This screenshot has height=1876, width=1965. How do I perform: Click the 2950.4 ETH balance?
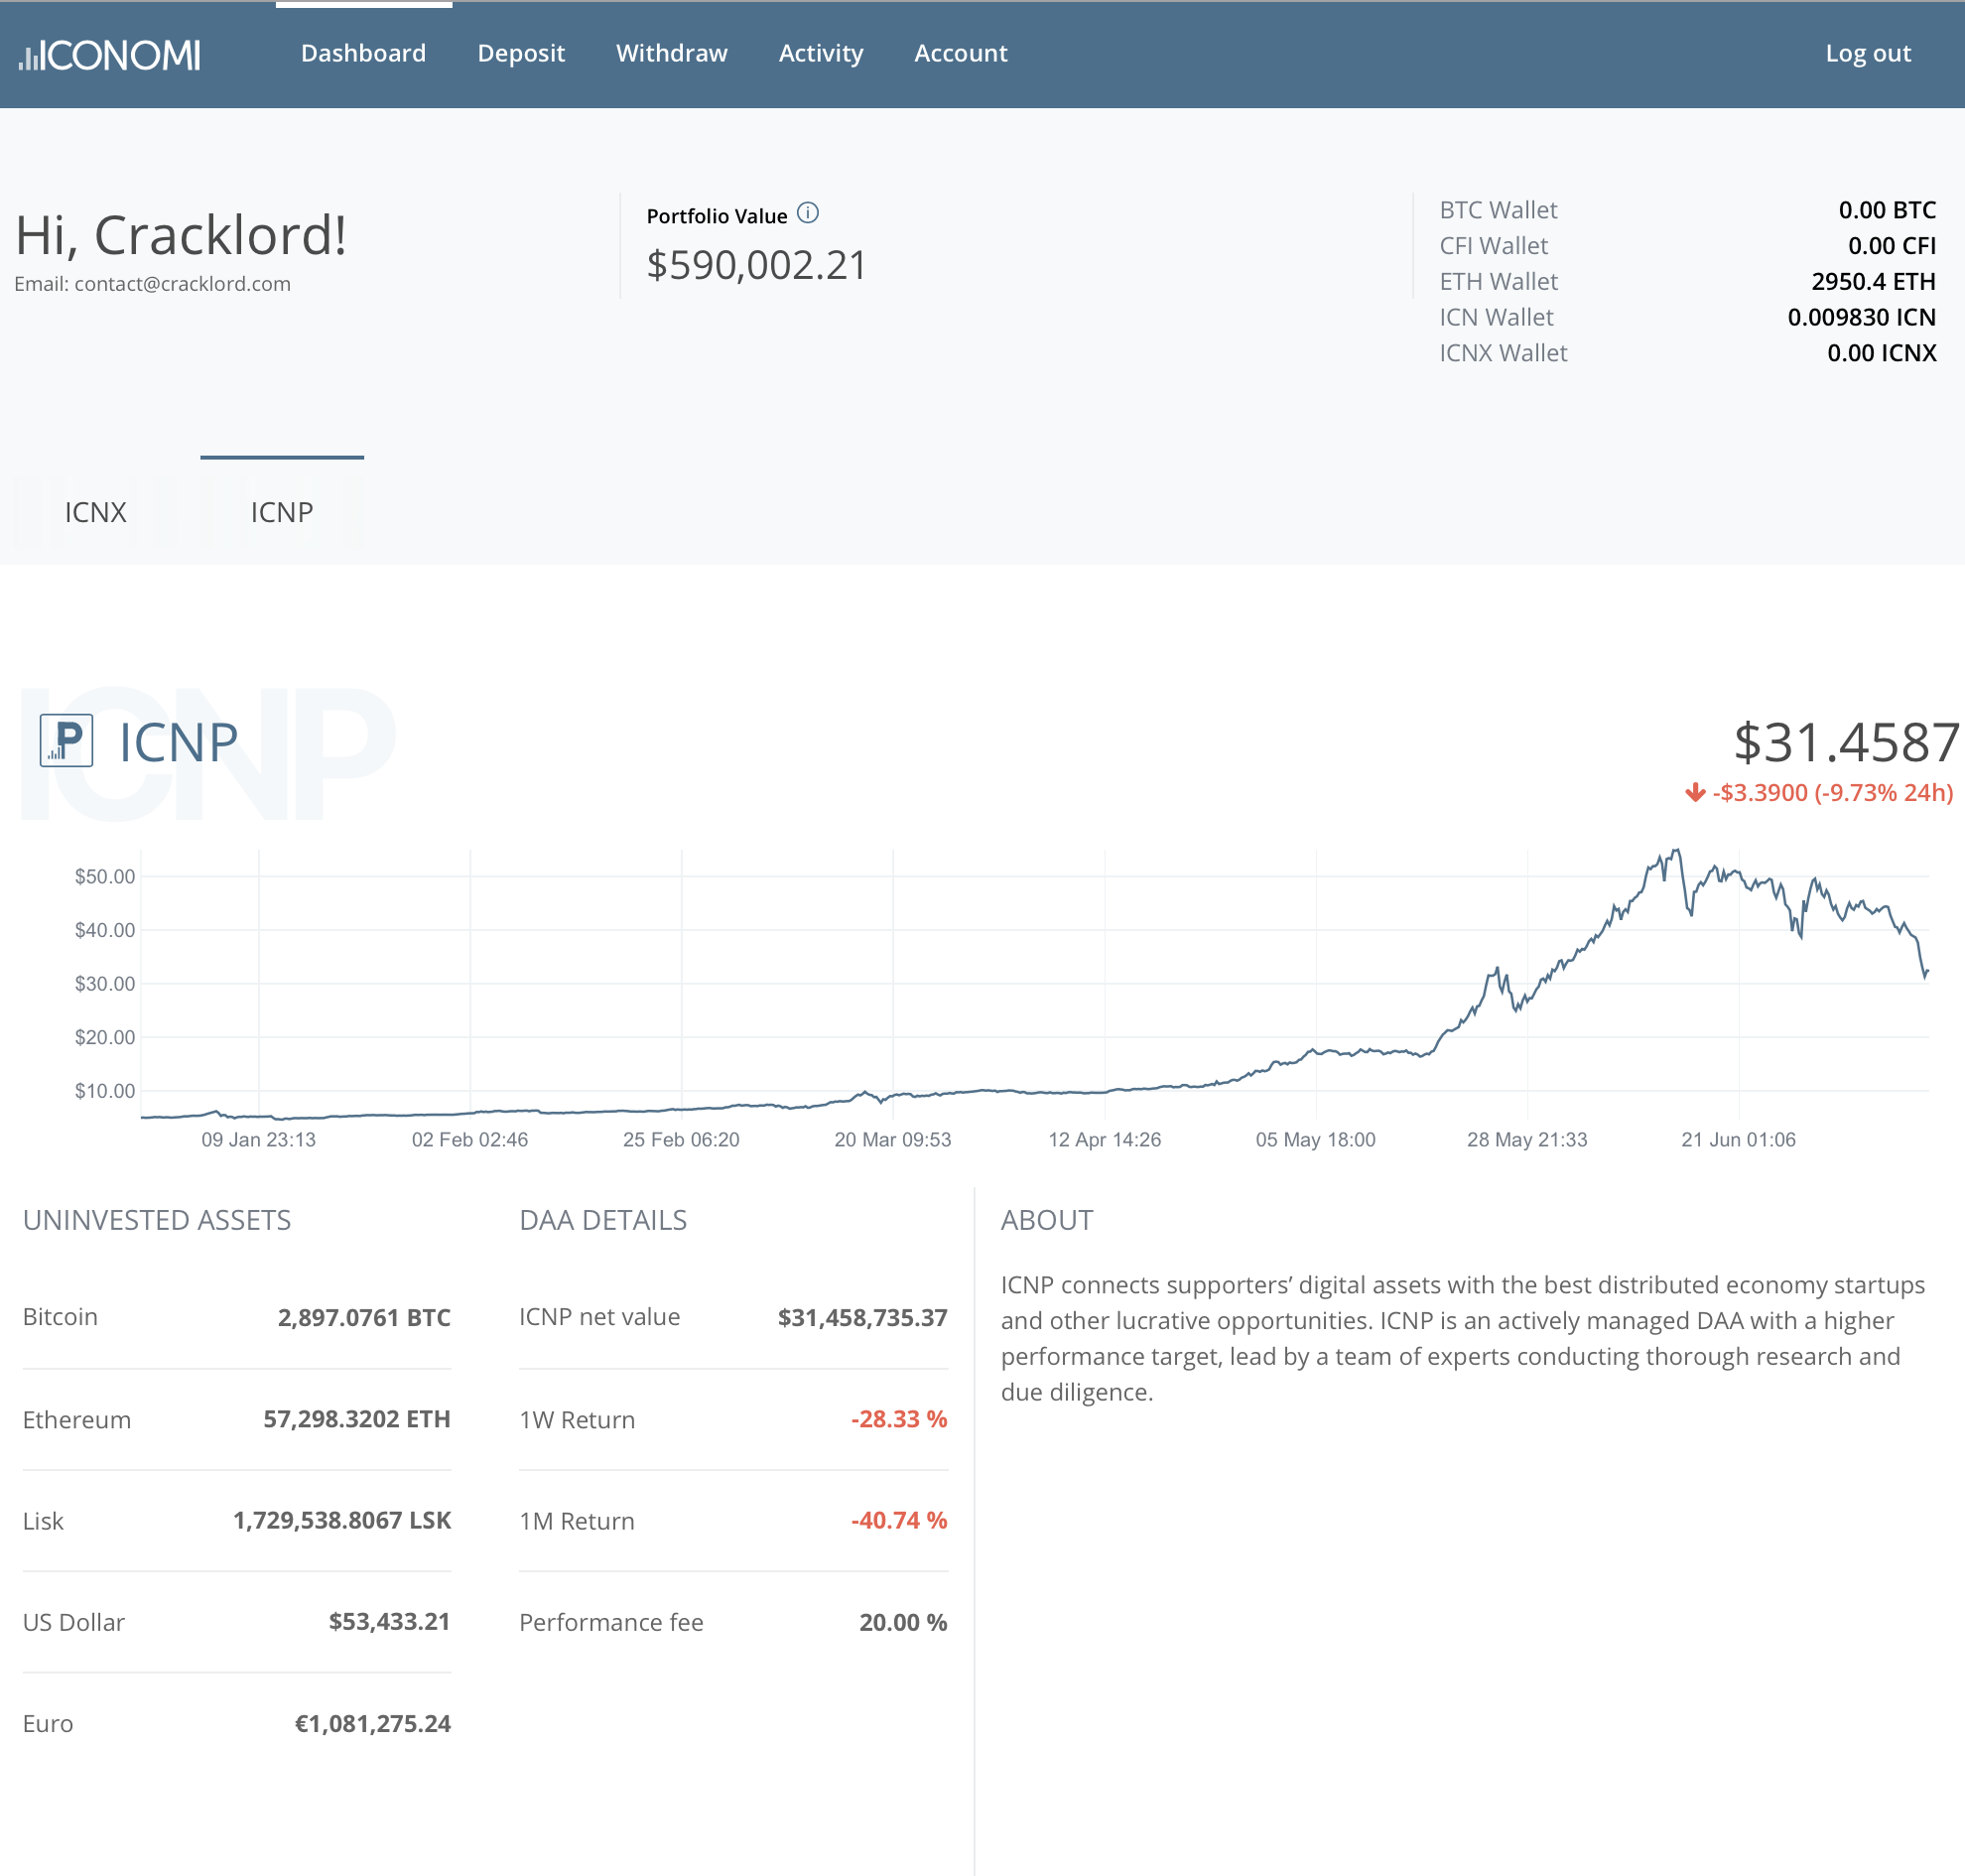tap(1873, 282)
